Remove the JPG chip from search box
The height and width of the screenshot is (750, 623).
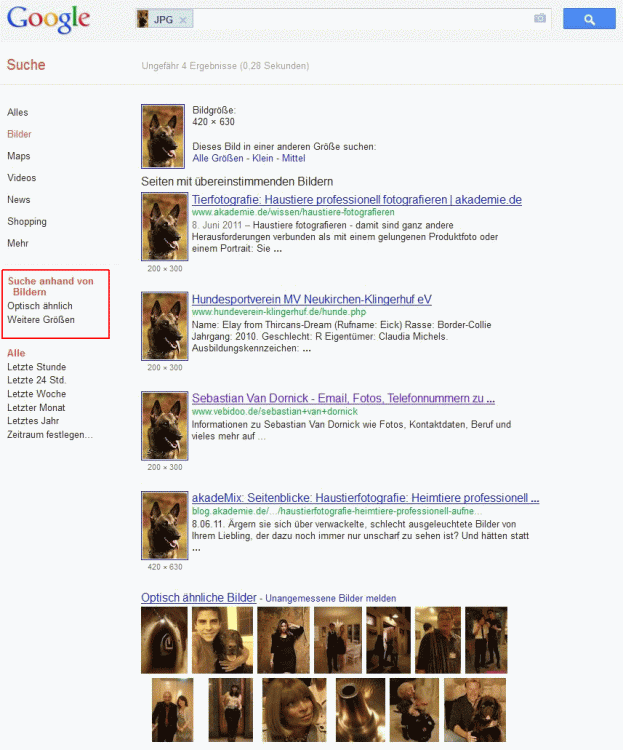pos(184,20)
